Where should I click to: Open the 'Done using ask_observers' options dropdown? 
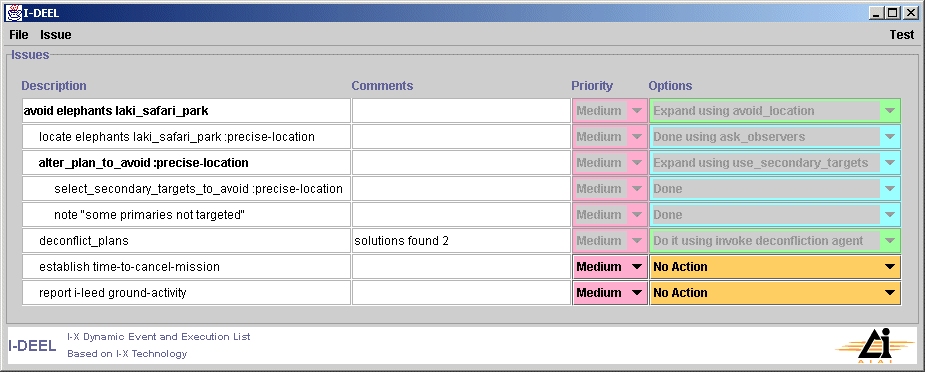(775, 137)
